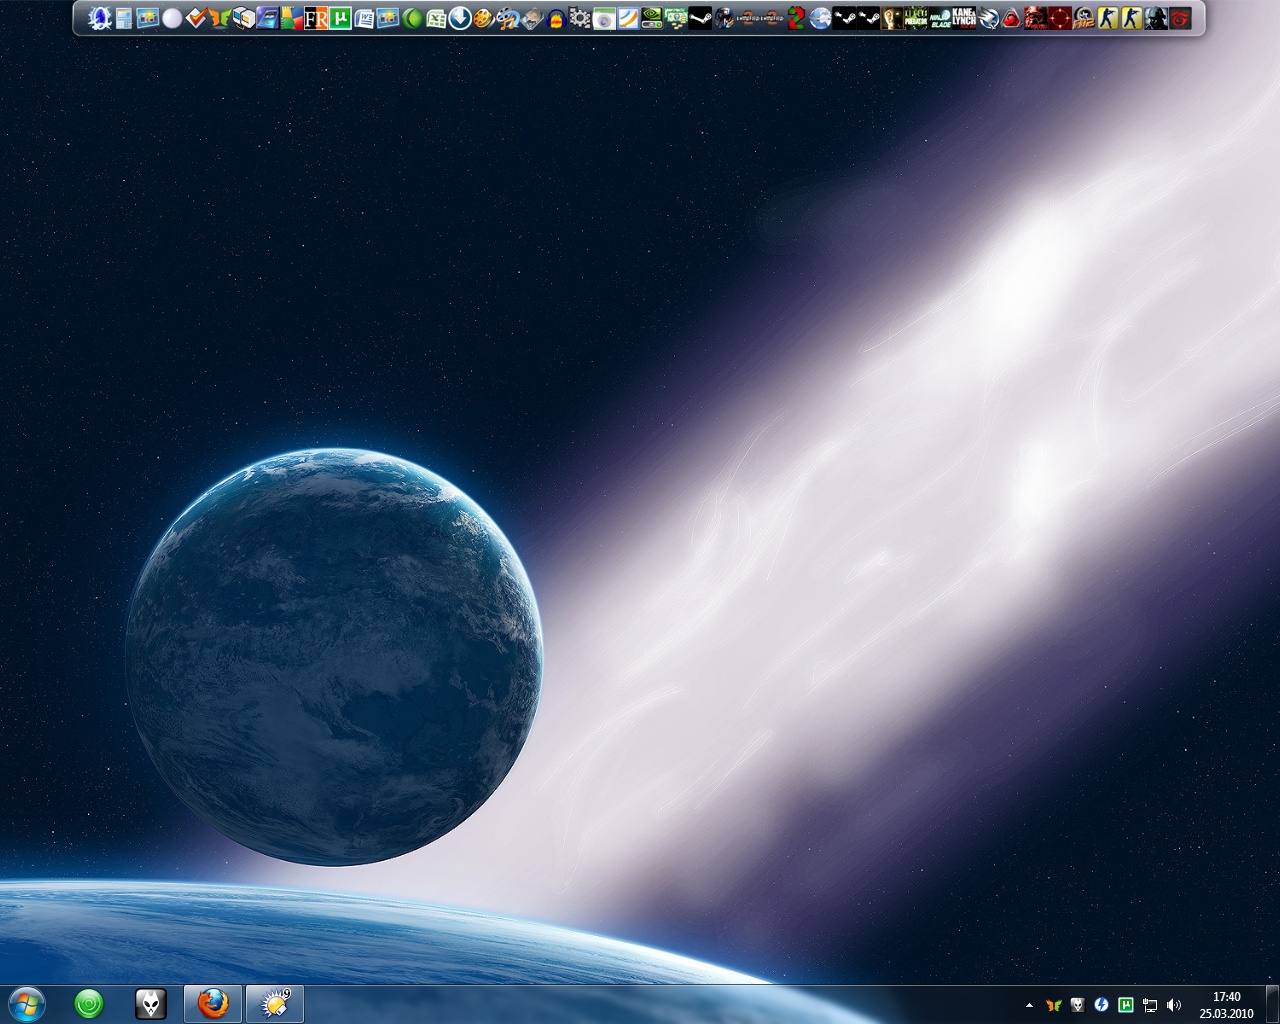1280x1024 pixels.
Task: Launch the ABBYY FineReader 'FR' icon
Action: (x=316, y=18)
